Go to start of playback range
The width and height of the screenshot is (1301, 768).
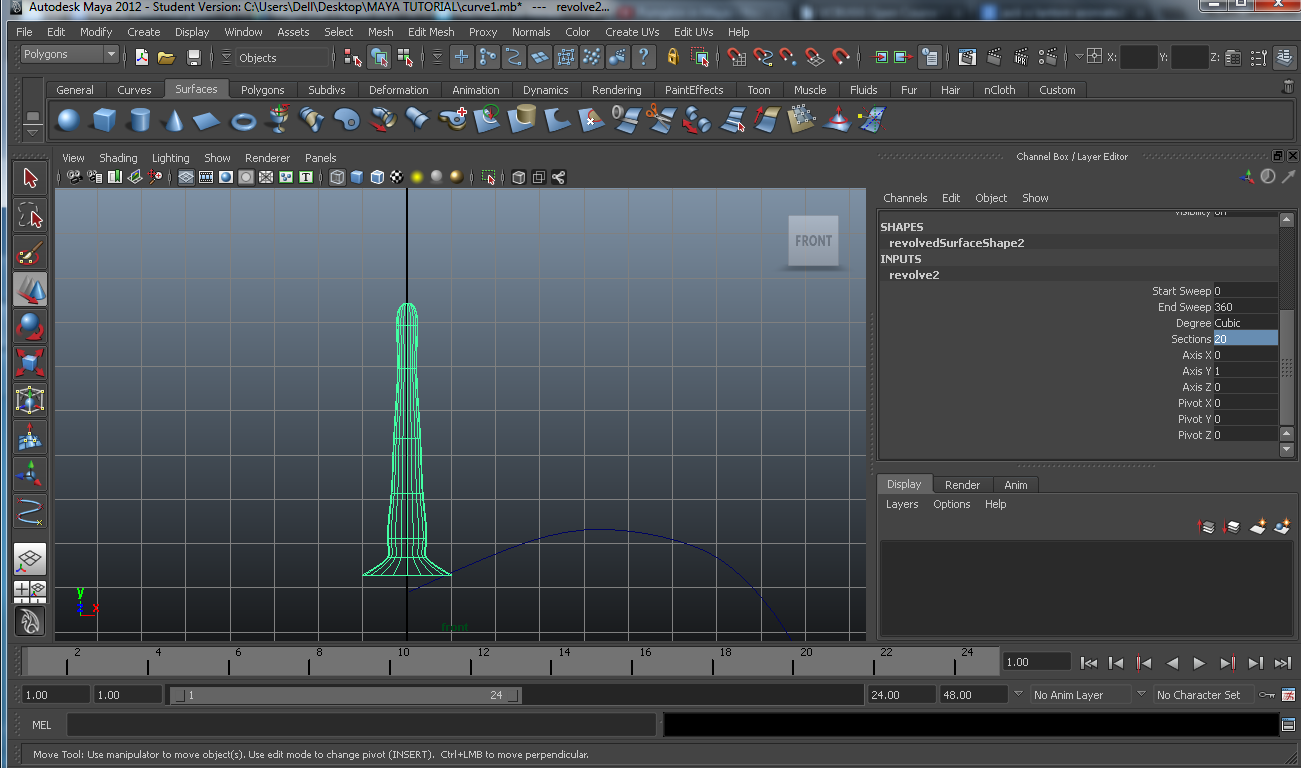tap(1089, 662)
